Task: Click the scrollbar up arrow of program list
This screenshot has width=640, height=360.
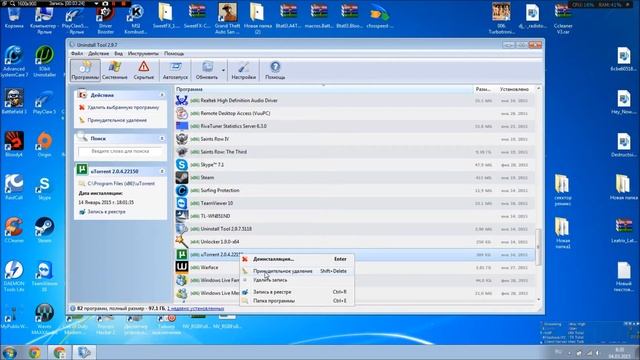Action: pyautogui.click(x=539, y=89)
